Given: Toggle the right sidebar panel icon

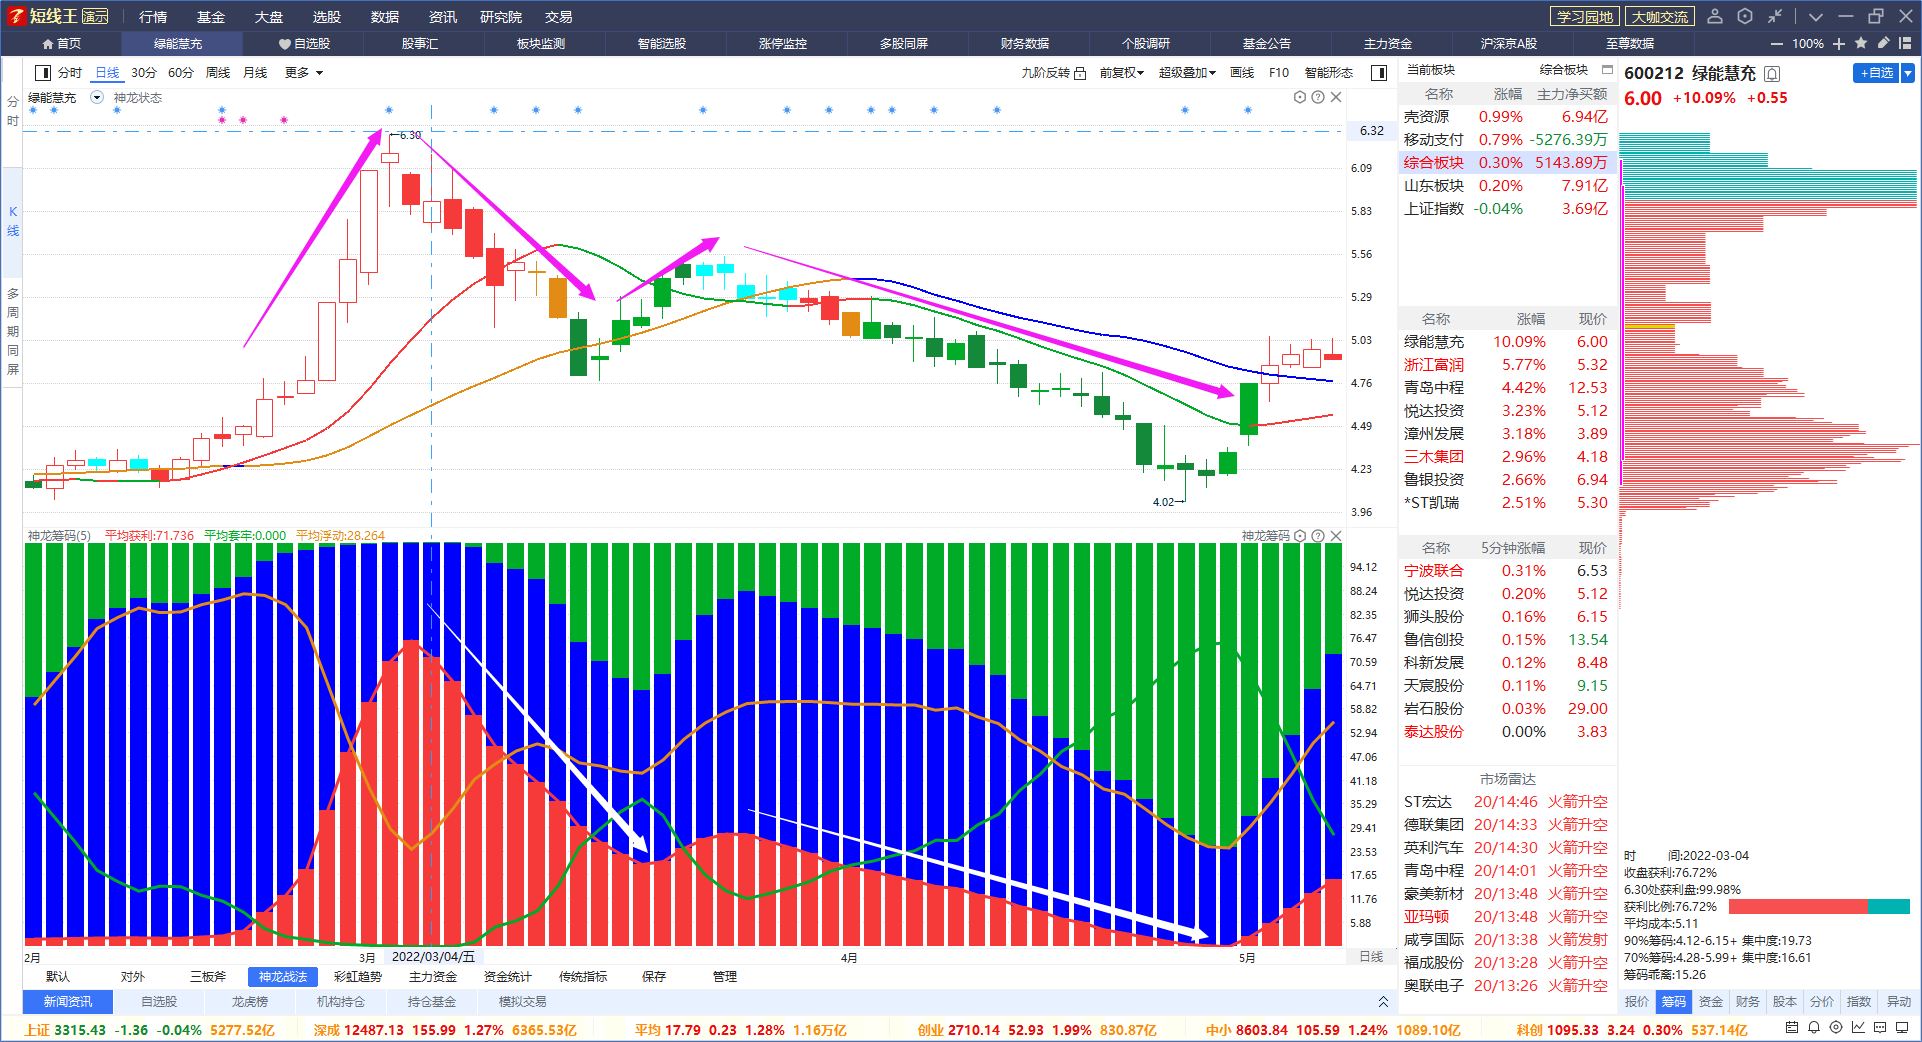Looking at the screenshot, I should pos(1379,73).
